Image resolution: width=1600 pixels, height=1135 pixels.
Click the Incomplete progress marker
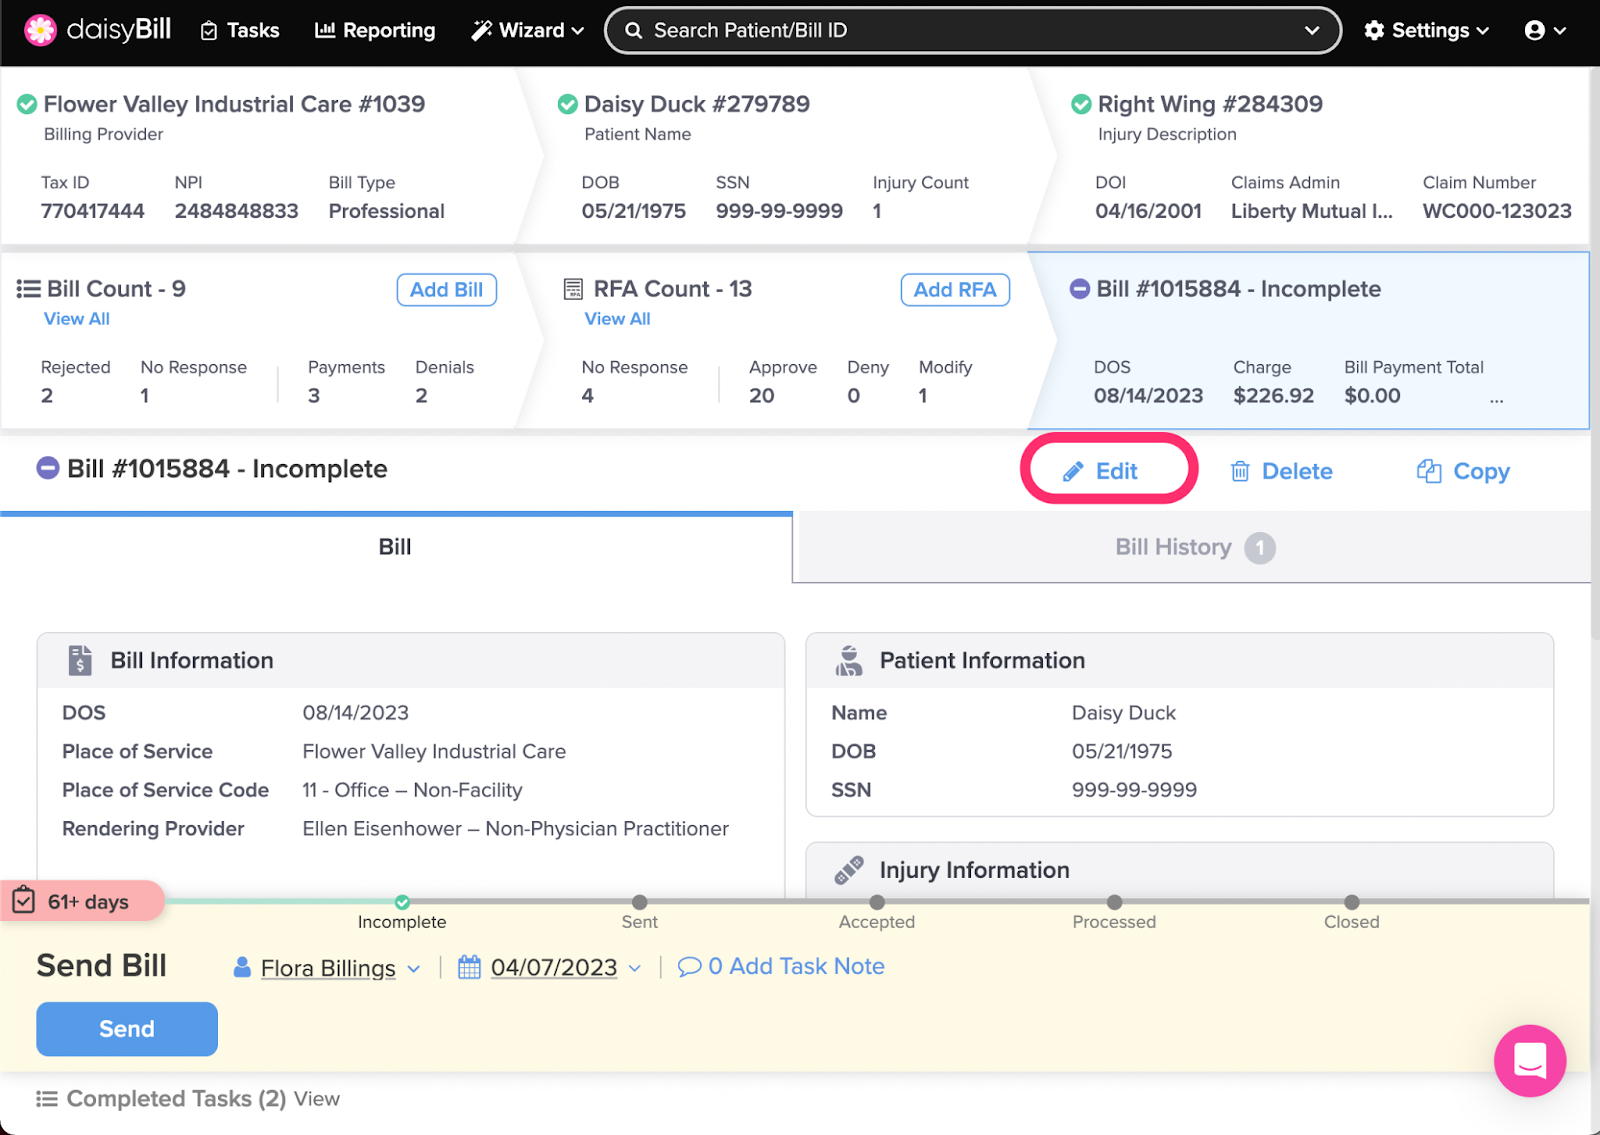coord(402,902)
